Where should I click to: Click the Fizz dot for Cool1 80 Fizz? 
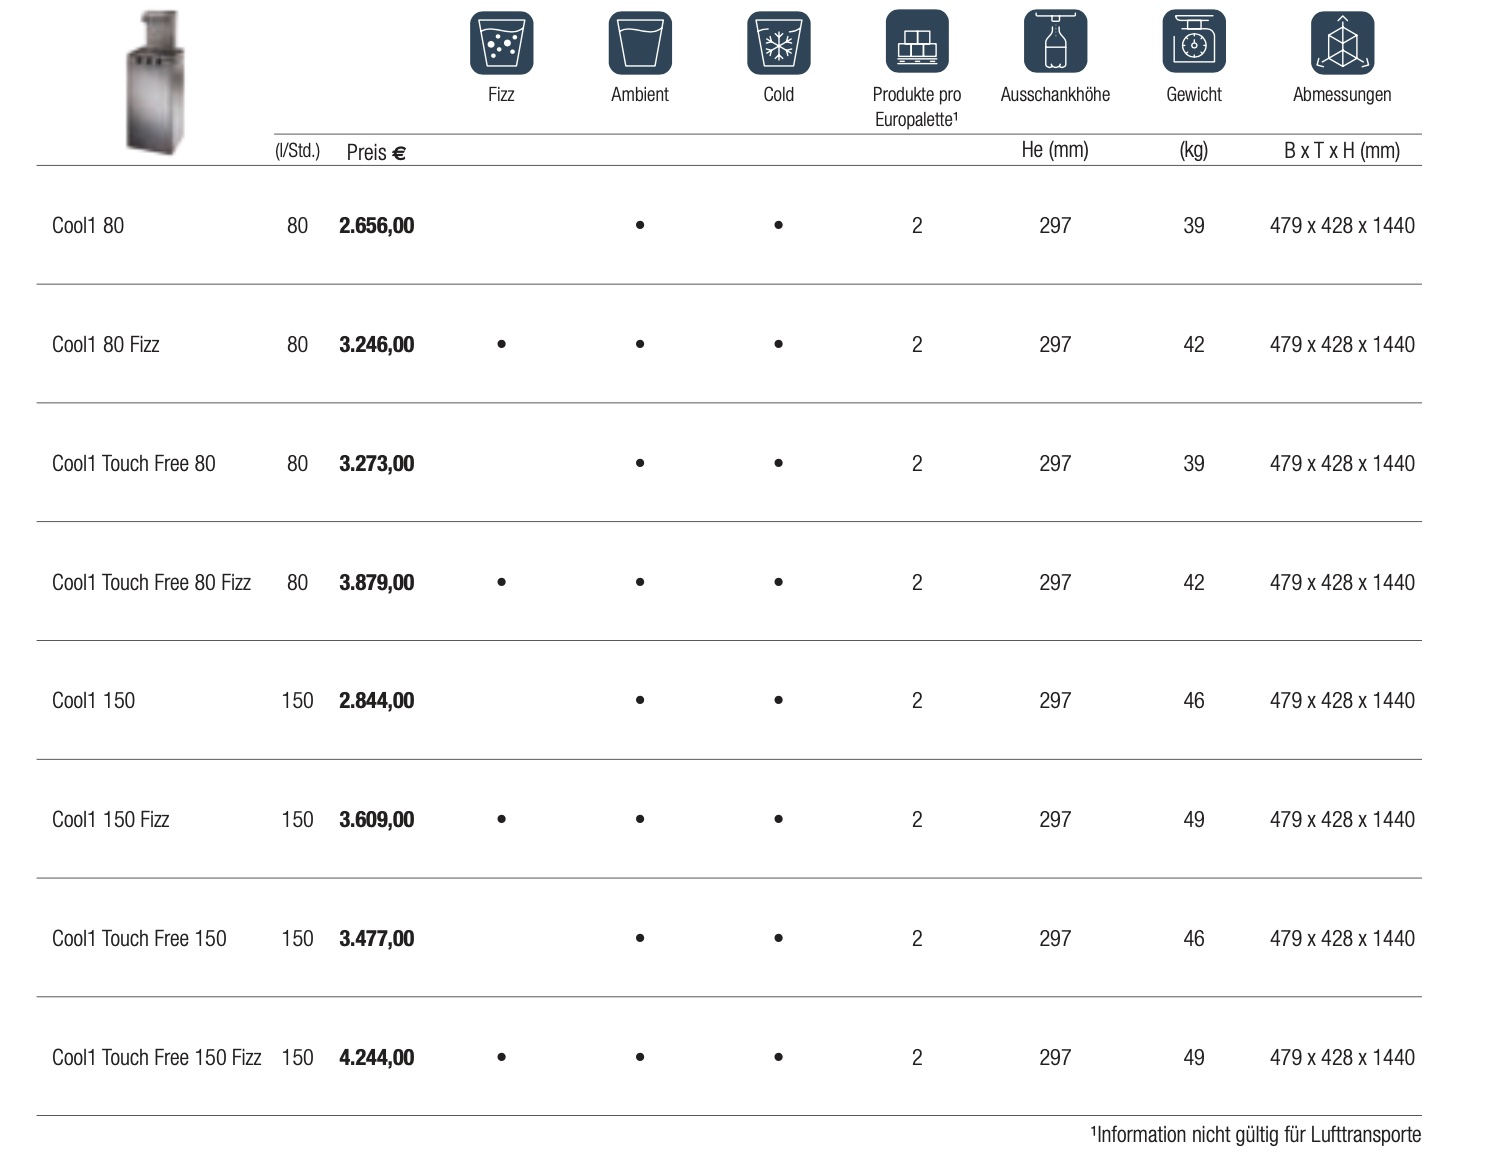tap(501, 344)
